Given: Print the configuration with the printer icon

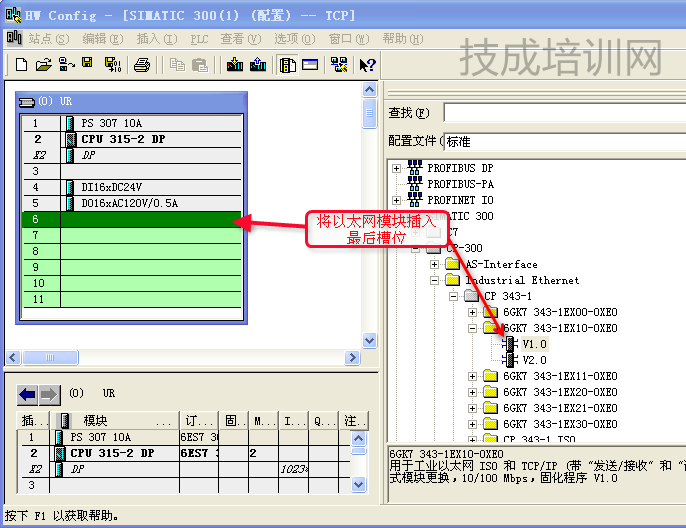Looking at the screenshot, I should tap(142, 65).
